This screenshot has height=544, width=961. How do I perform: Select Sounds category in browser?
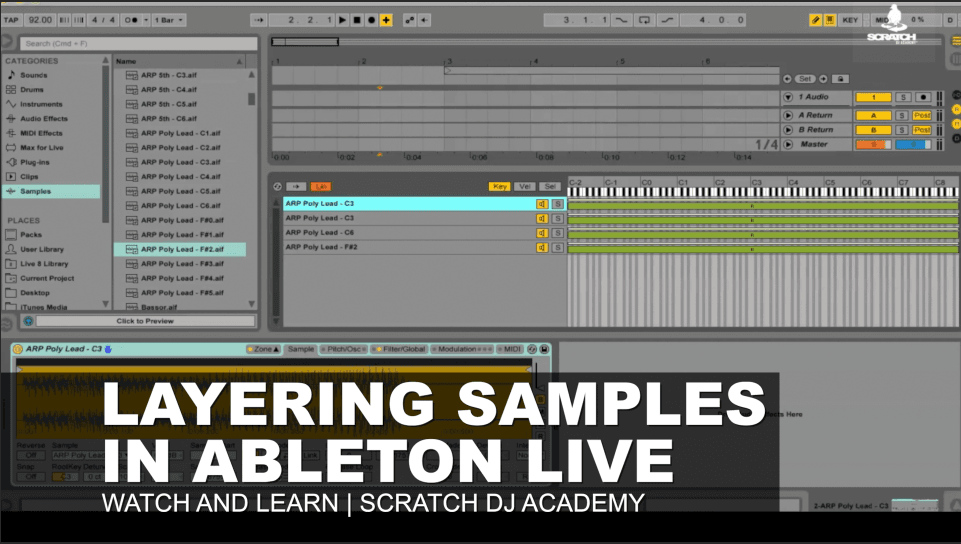(34, 75)
